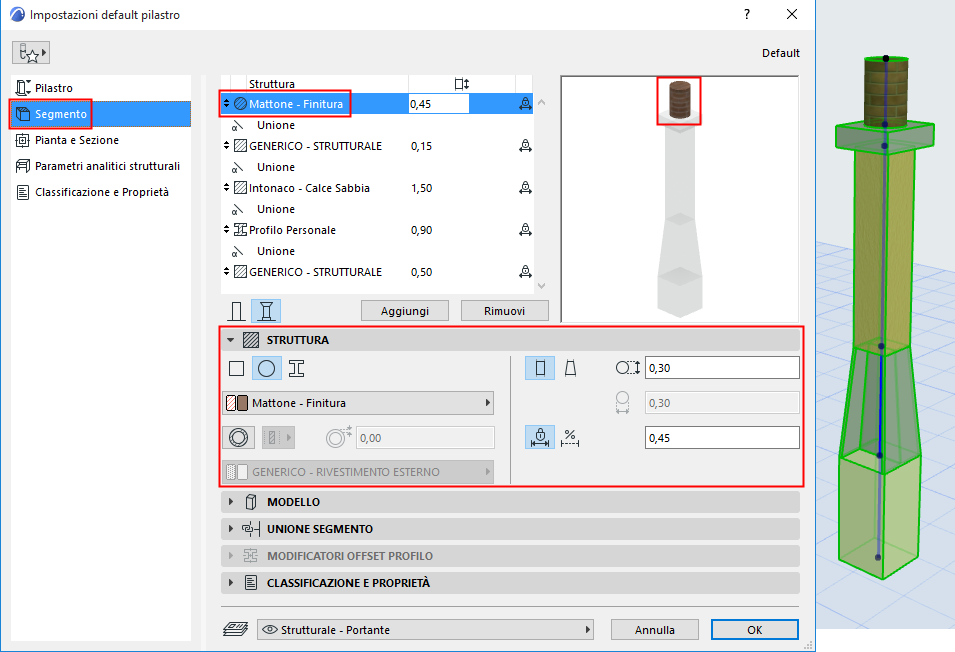Collapse the STRUTTURA panel
The height and width of the screenshot is (652, 955).
click(x=230, y=339)
